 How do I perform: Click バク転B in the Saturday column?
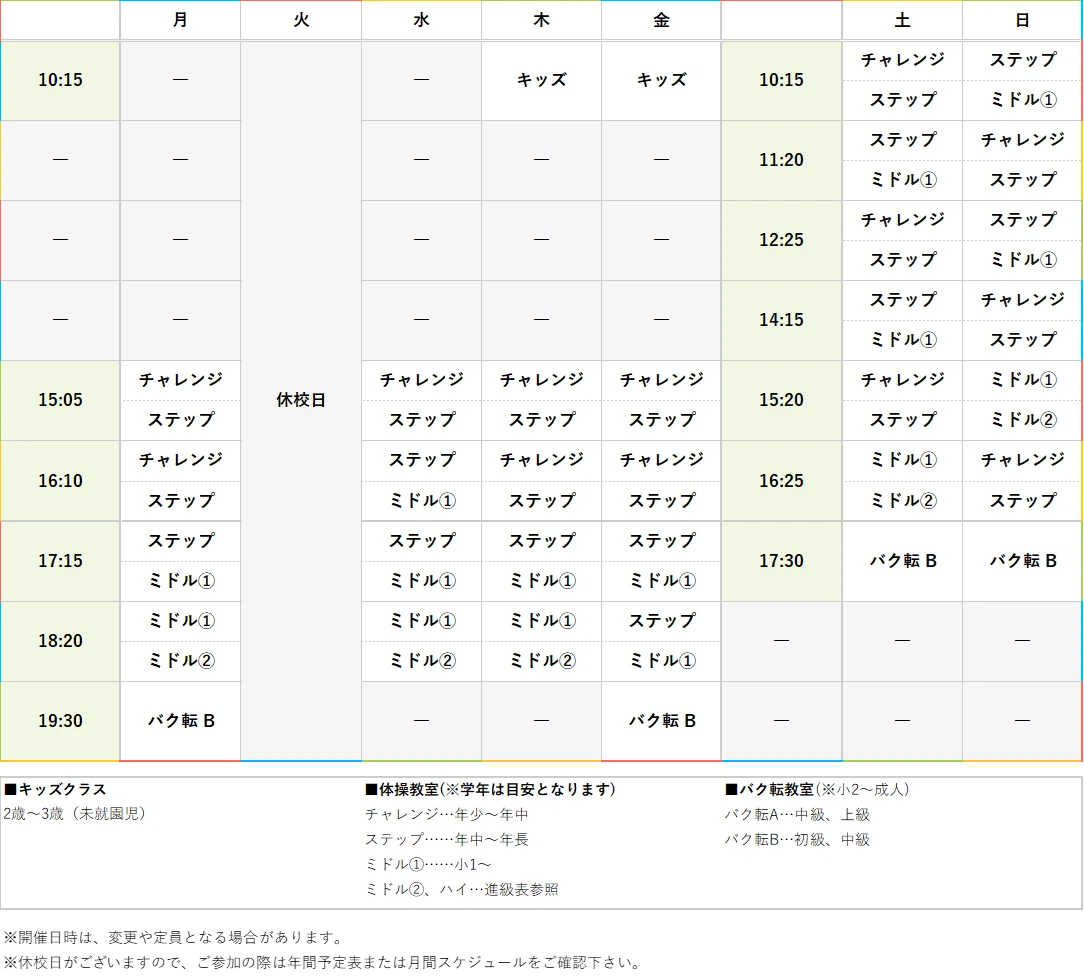point(901,561)
